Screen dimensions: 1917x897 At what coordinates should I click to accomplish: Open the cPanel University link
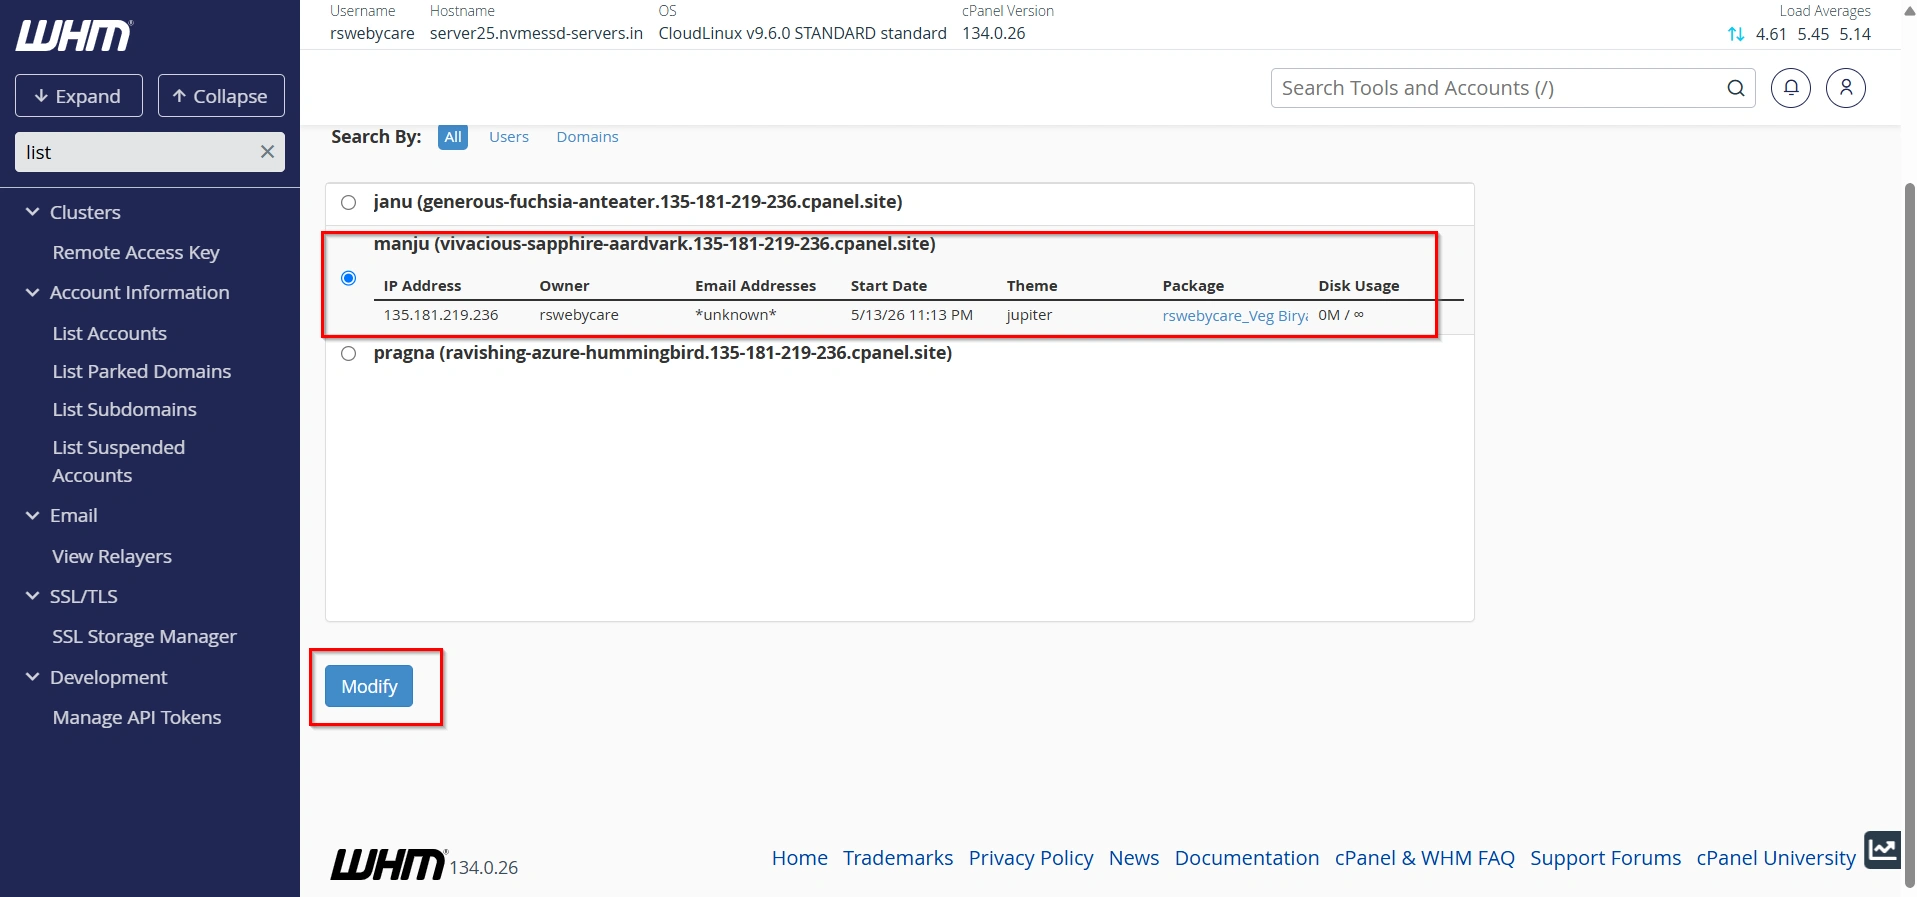click(x=1776, y=858)
